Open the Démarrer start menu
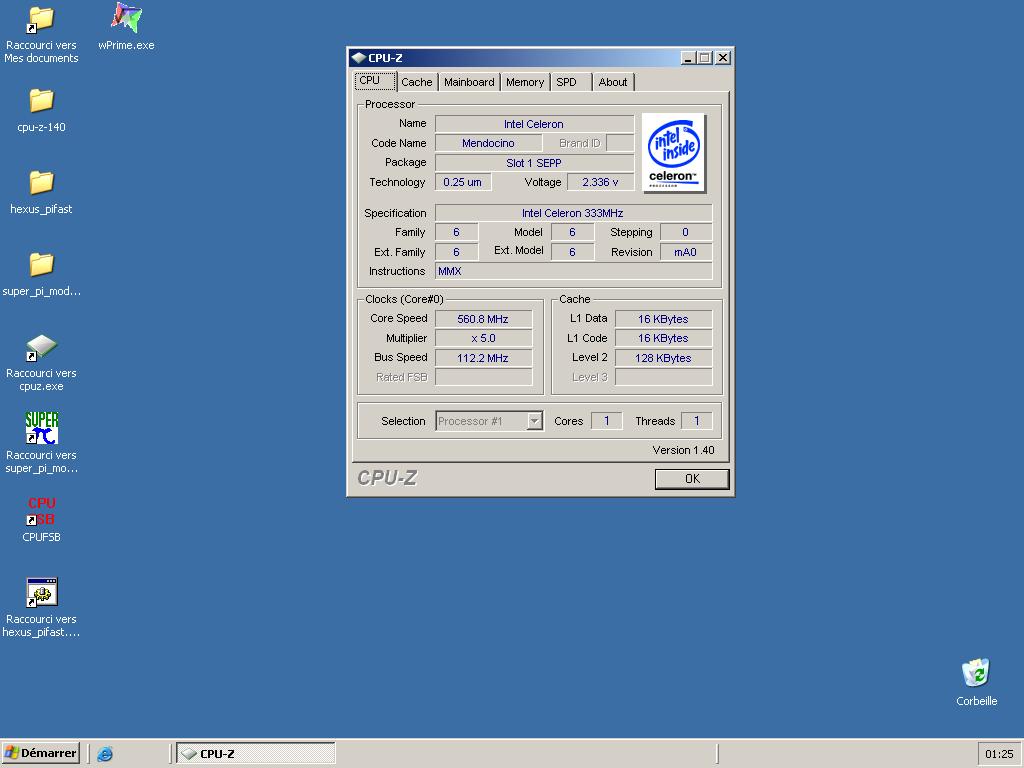Screen dimensions: 1024x768 (x=40, y=753)
